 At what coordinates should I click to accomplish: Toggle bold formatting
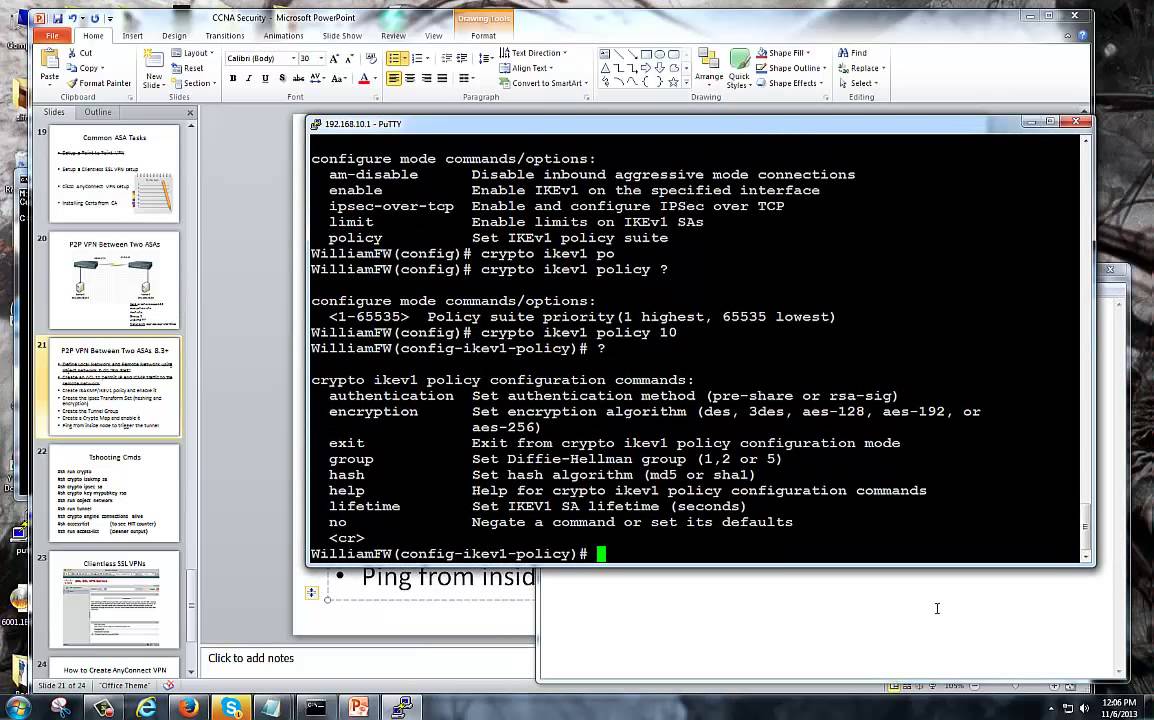pyautogui.click(x=233, y=78)
